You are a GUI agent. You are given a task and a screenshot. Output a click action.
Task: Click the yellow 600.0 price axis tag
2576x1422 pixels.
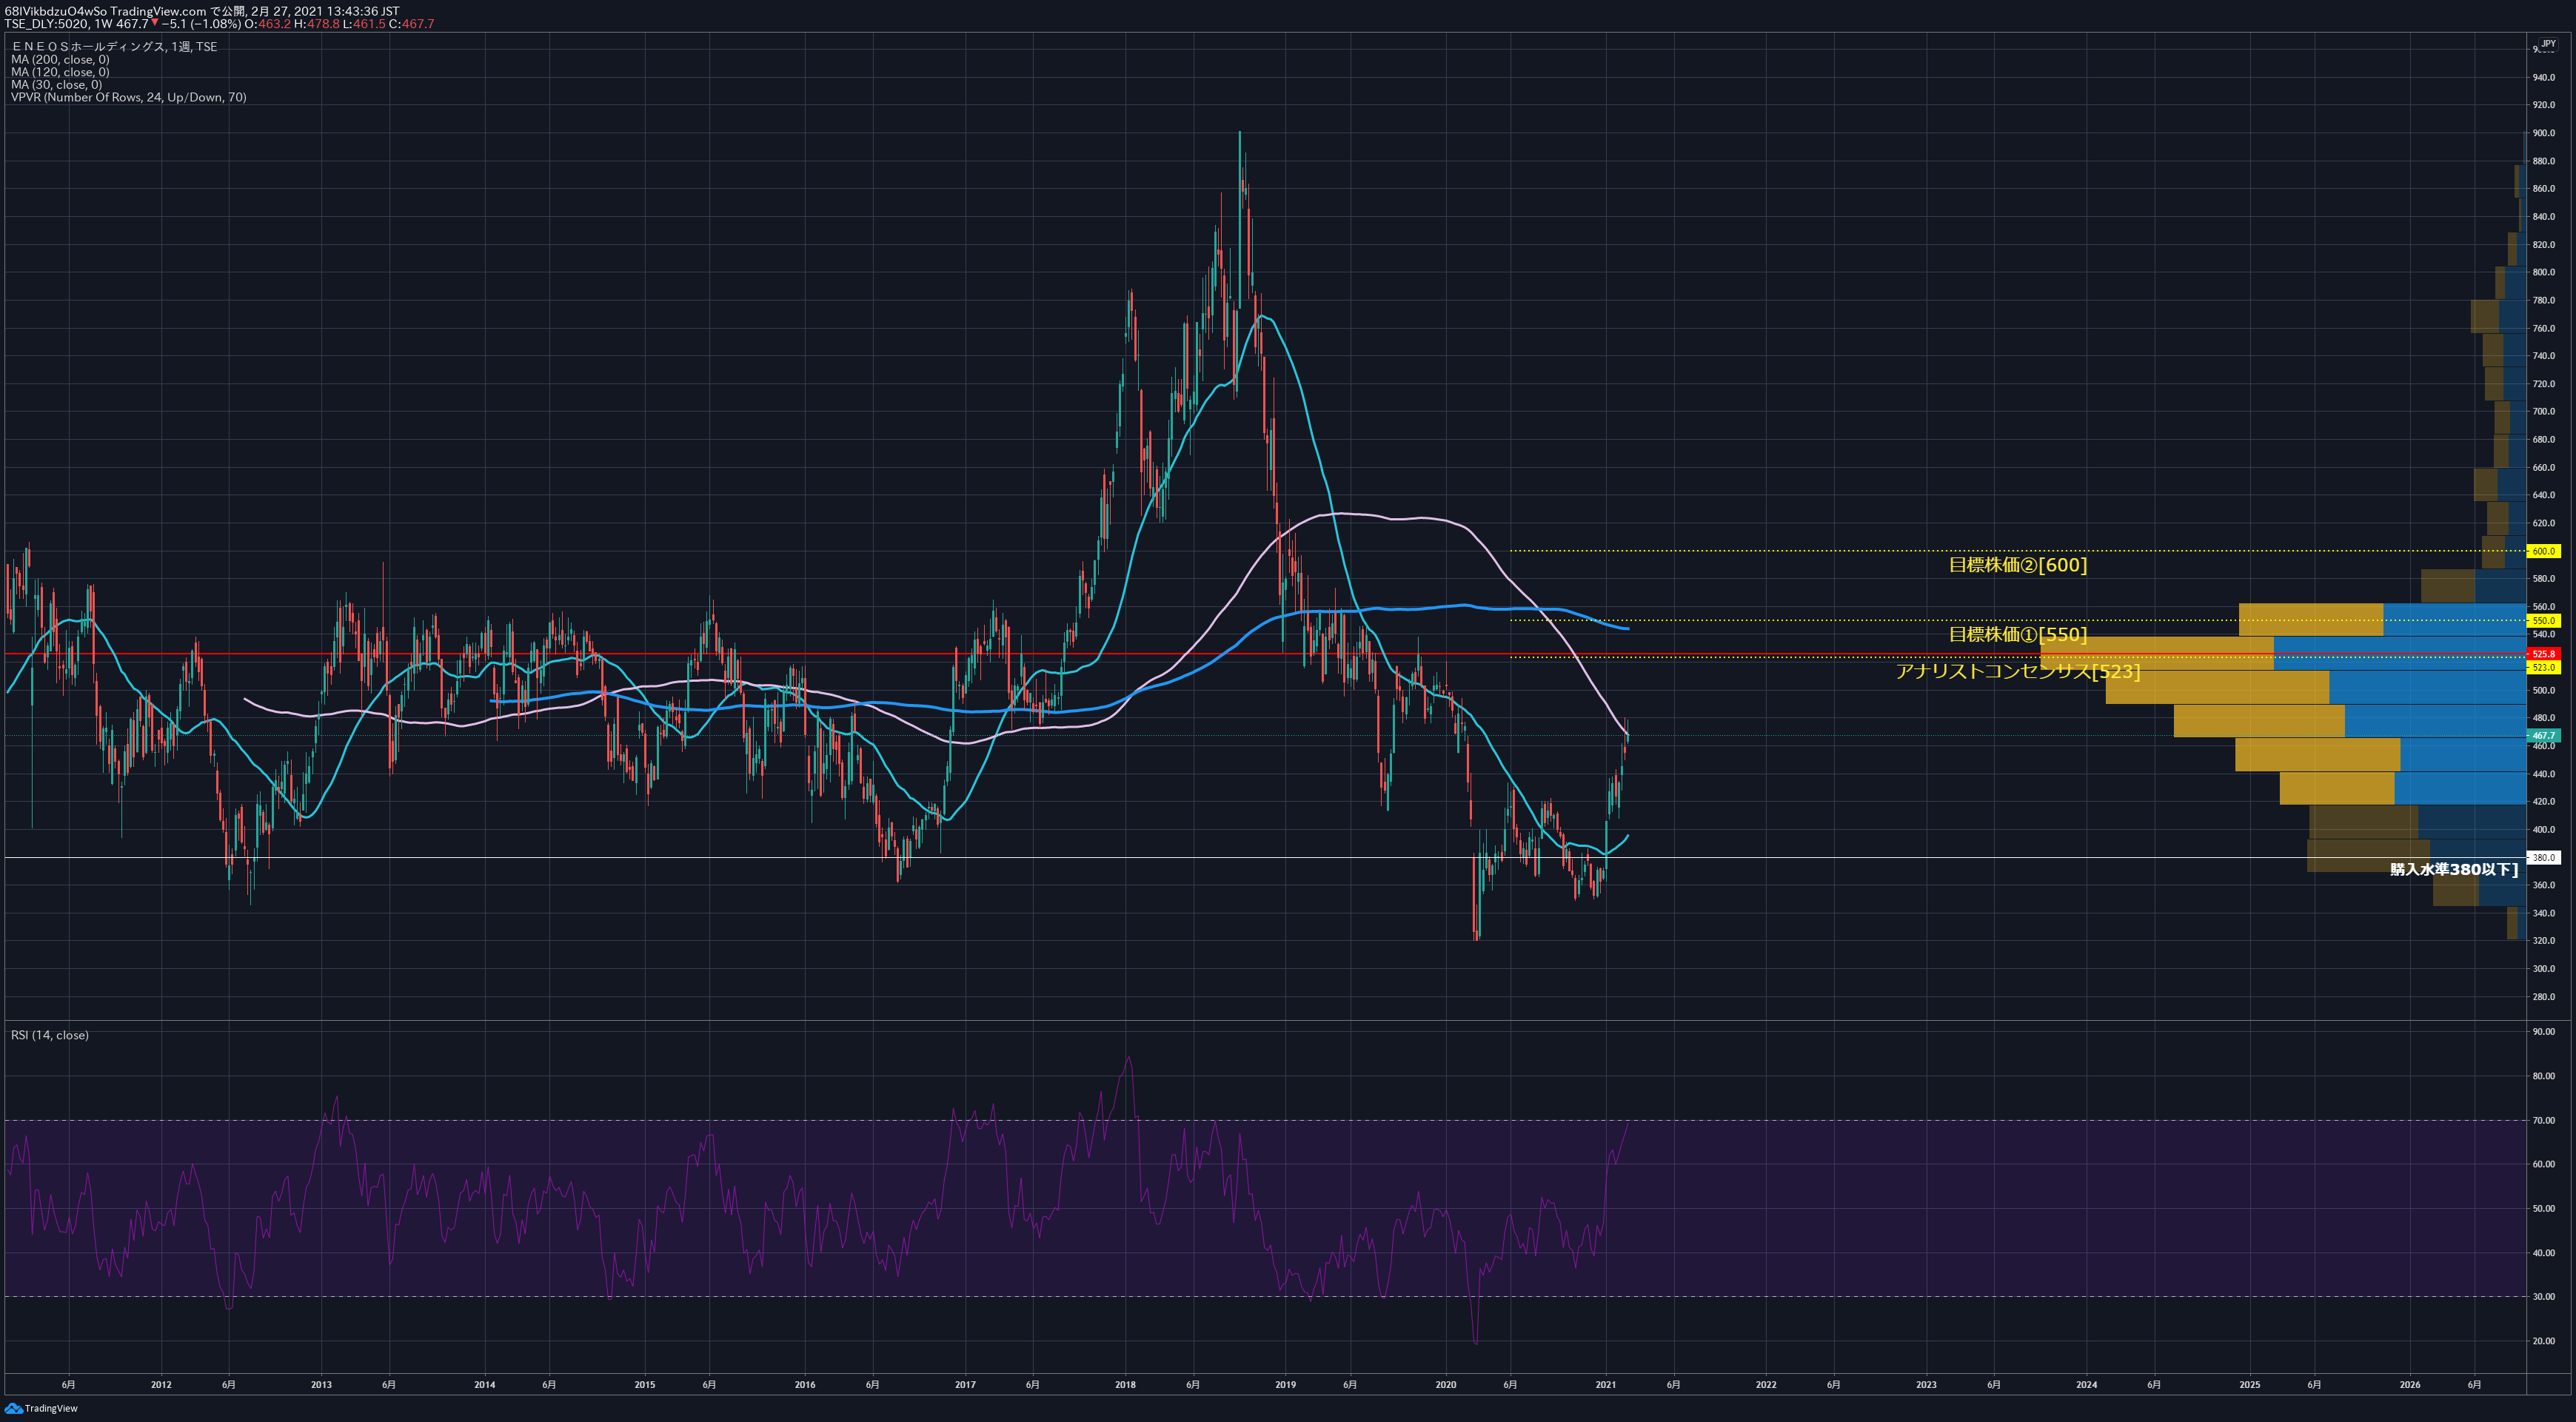tap(2543, 551)
